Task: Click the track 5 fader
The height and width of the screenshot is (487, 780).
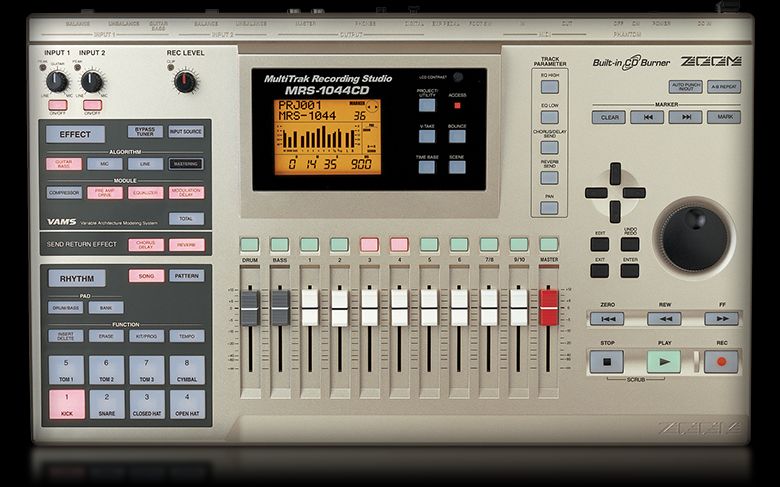Action: (x=429, y=308)
